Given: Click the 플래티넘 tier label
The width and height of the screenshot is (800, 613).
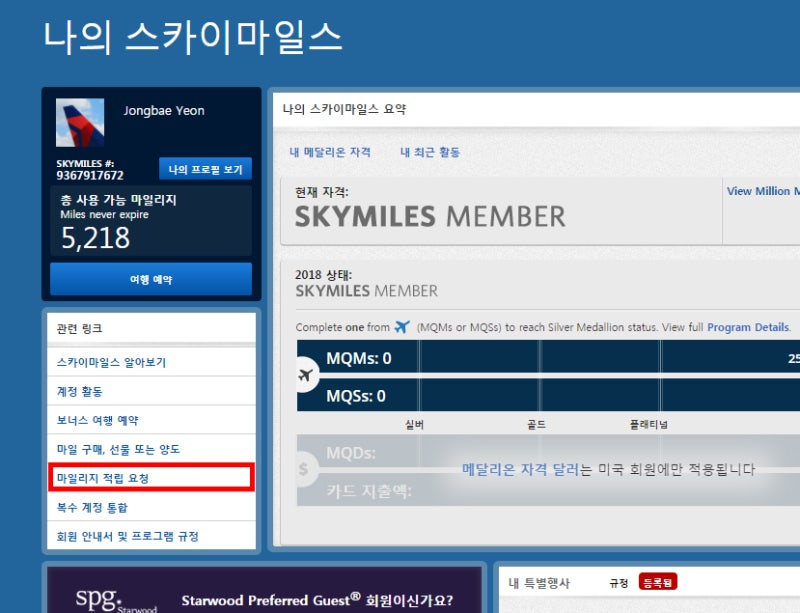Looking at the screenshot, I should coord(649,425).
